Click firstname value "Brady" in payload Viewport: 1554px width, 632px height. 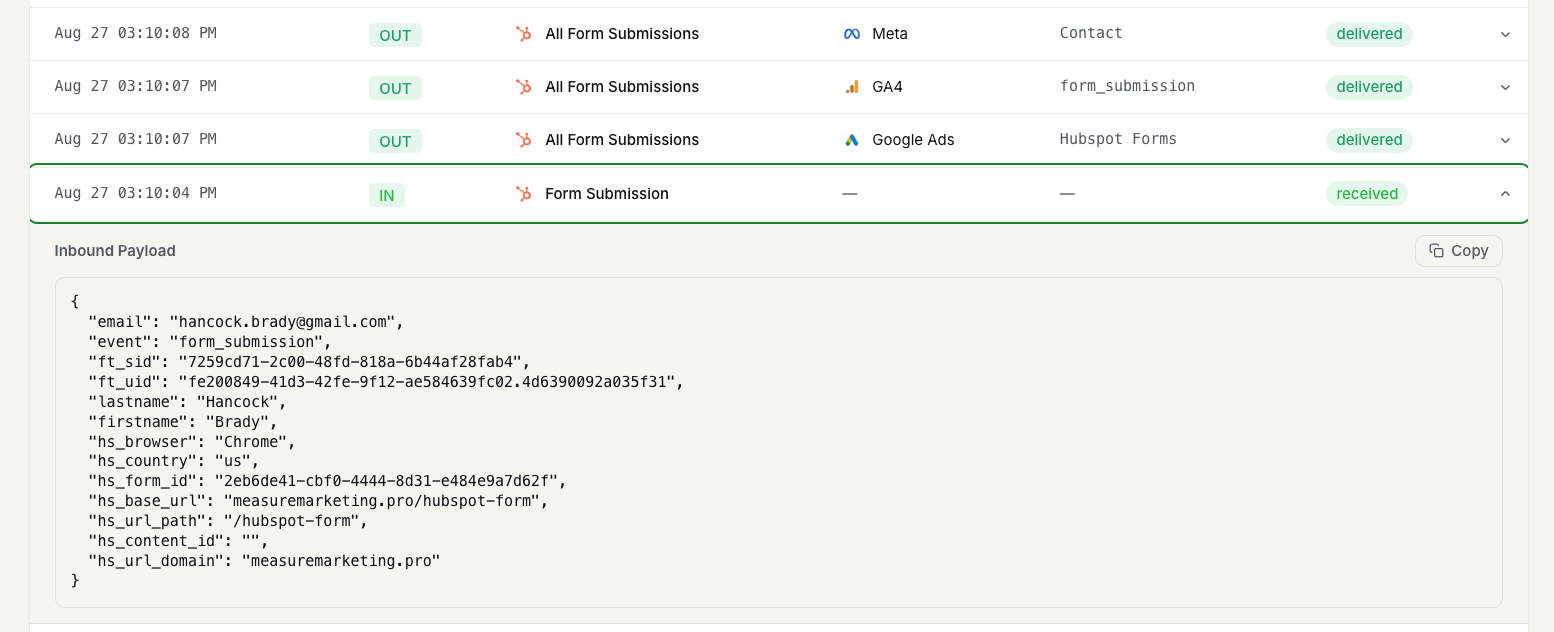pos(236,422)
